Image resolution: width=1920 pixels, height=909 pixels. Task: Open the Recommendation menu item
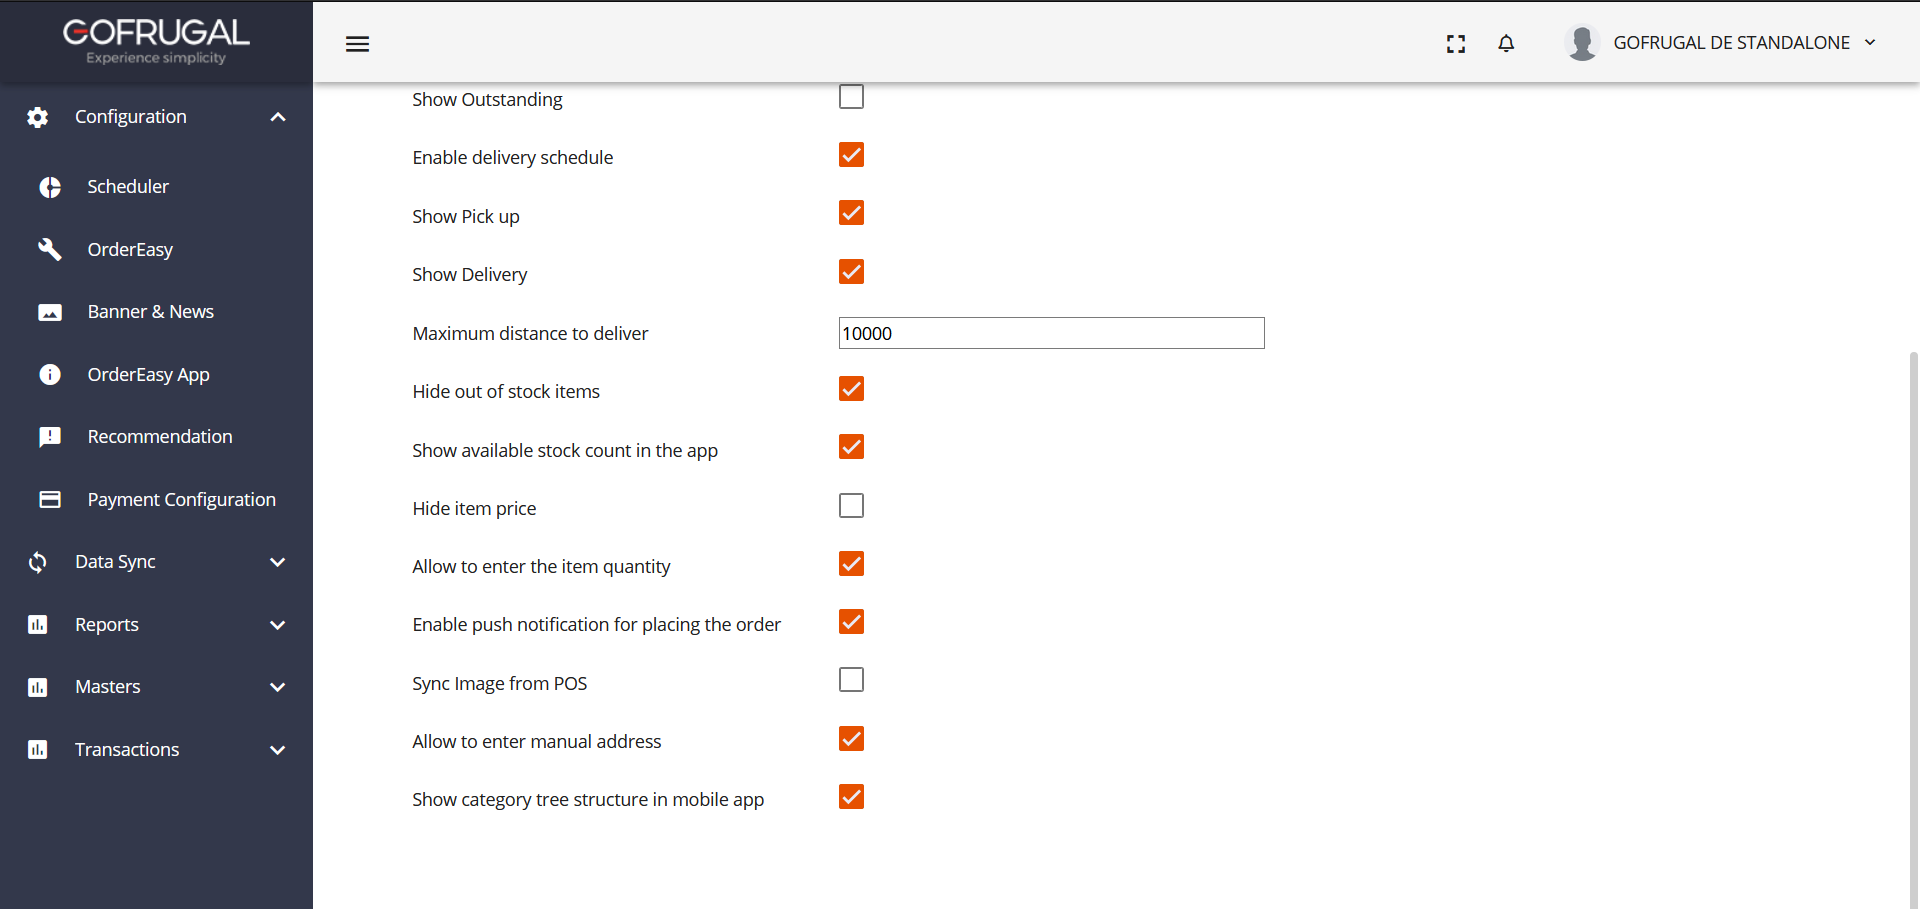[159, 437]
